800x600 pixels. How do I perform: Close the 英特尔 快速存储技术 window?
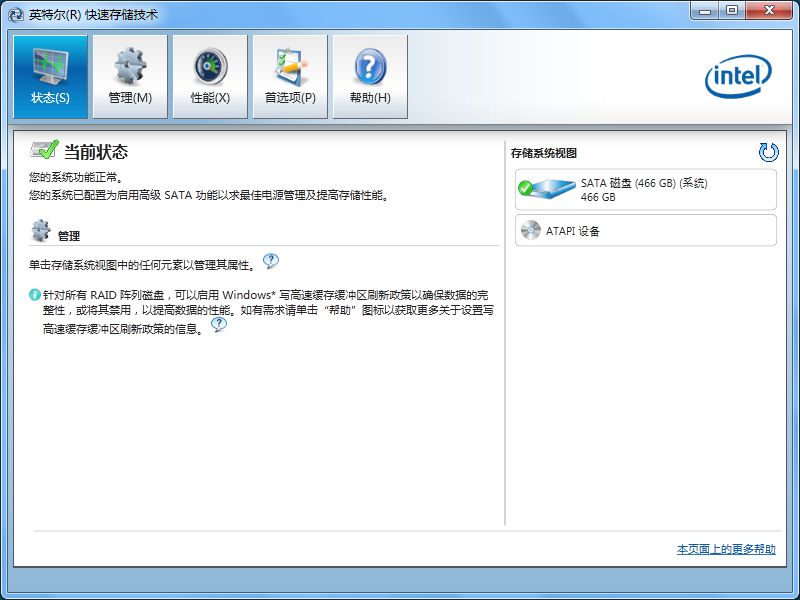tap(769, 11)
